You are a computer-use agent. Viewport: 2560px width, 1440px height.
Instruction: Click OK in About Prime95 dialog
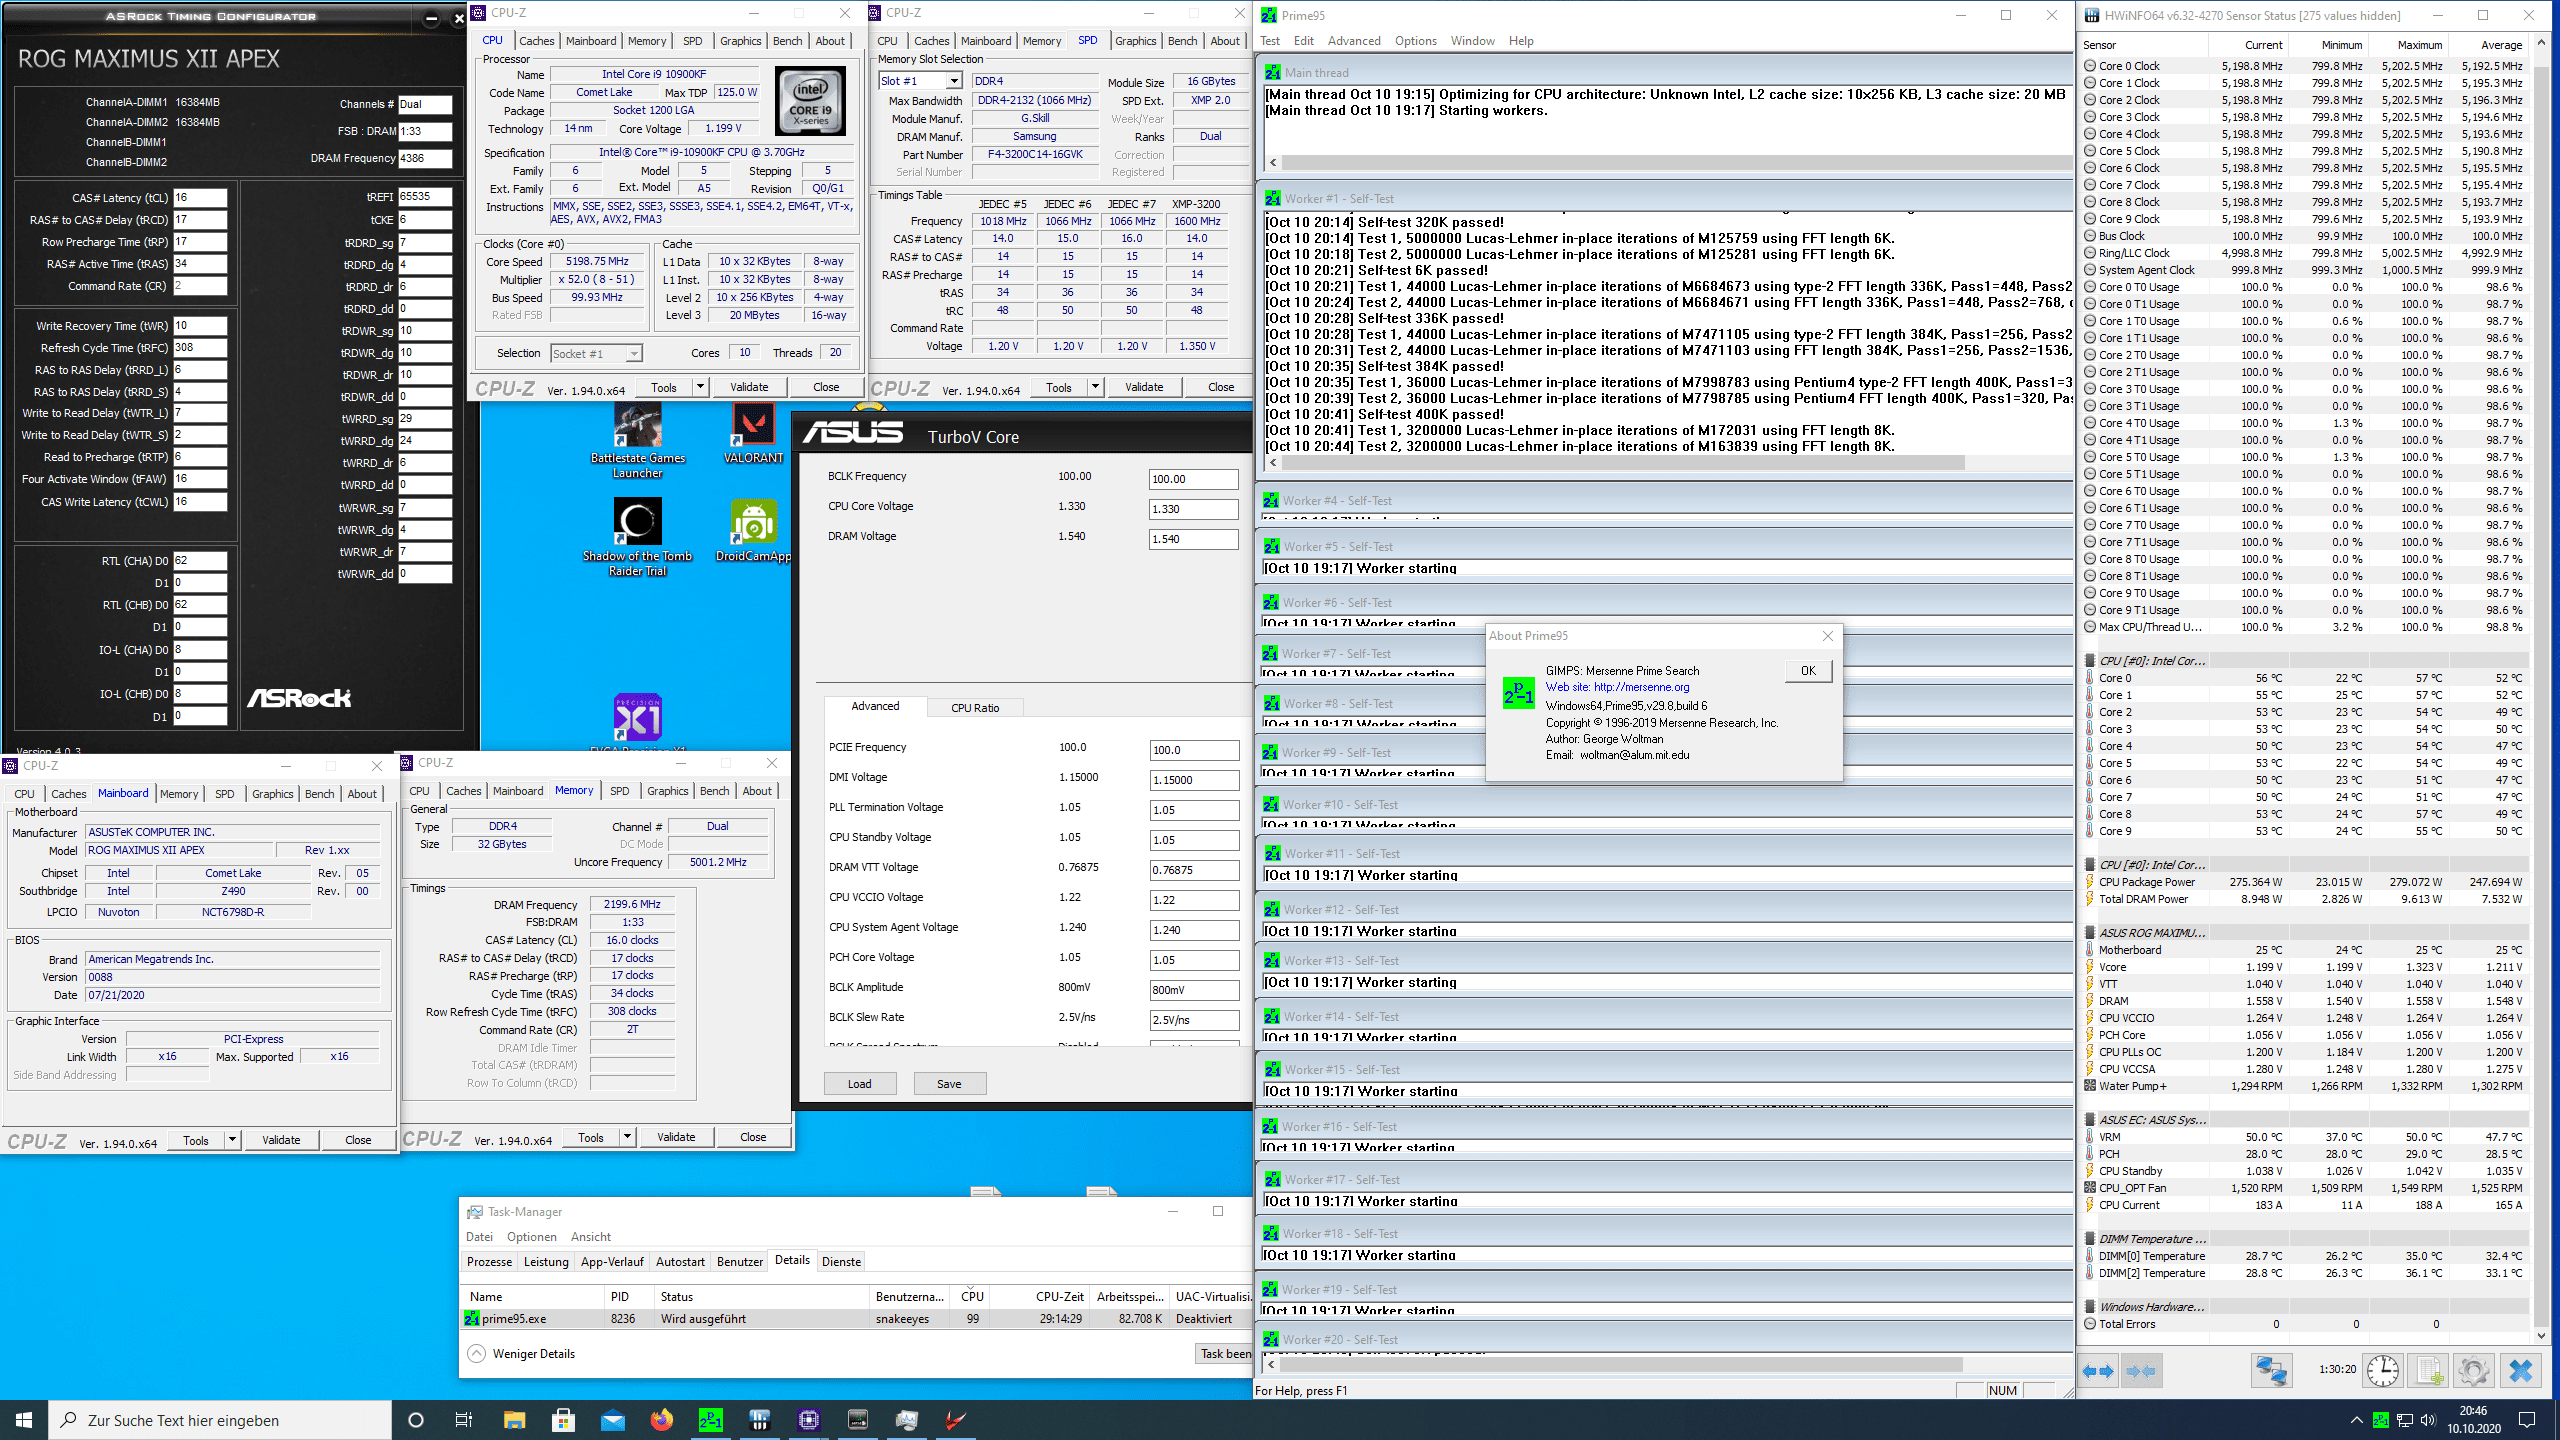(1808, 671)
